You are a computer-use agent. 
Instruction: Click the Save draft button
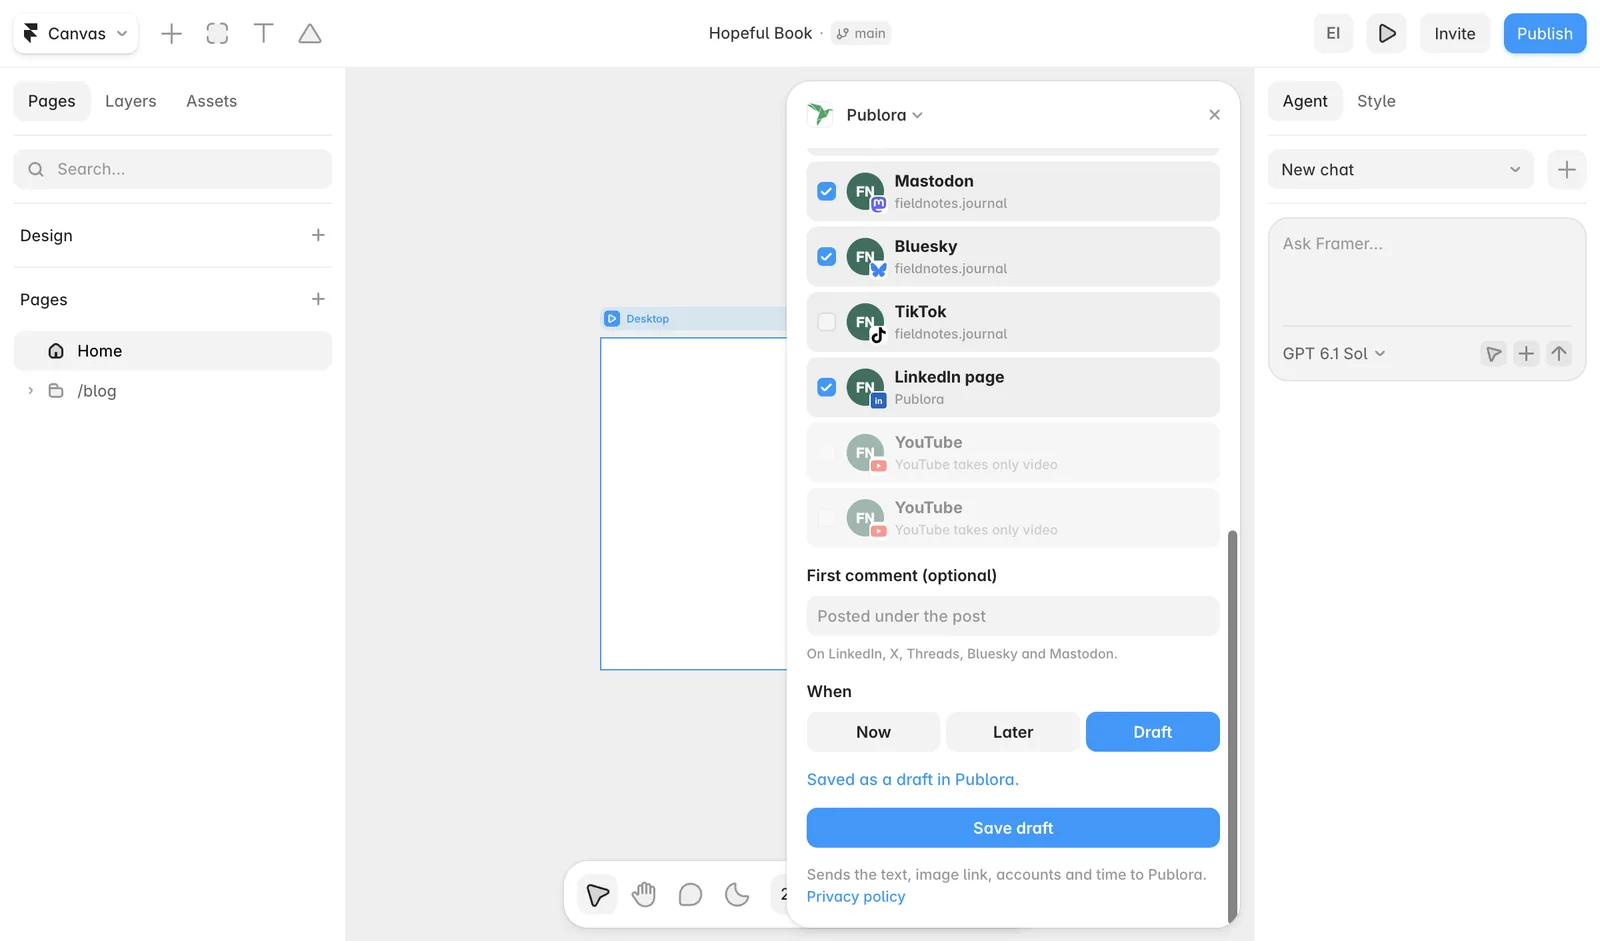point(1013,828)
